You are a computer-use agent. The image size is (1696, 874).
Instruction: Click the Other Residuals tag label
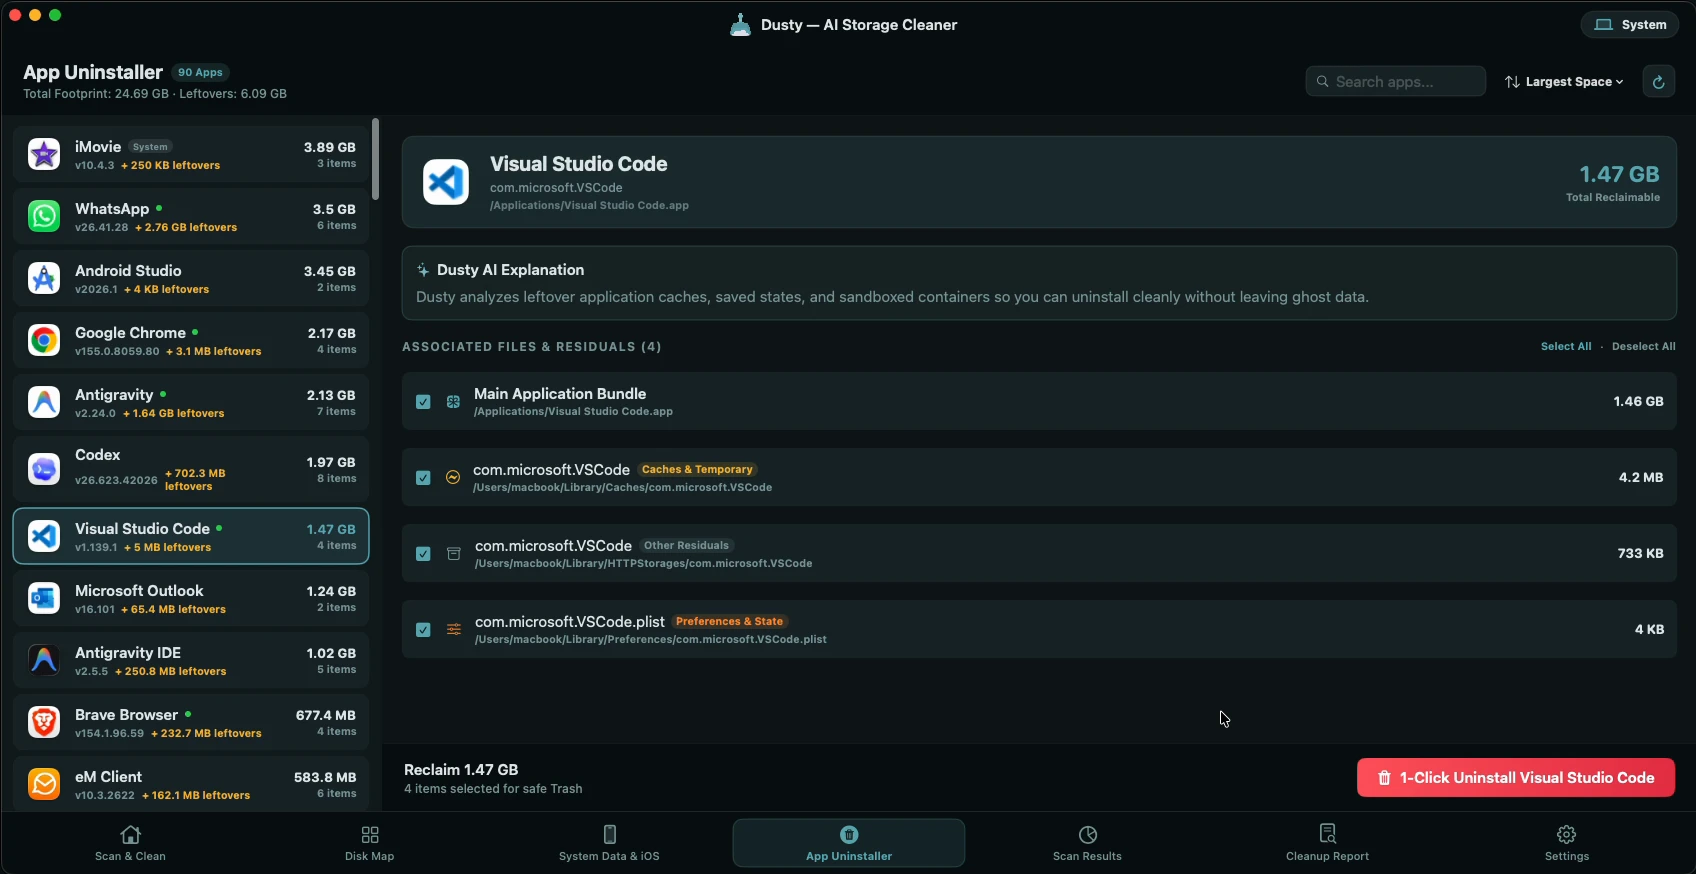(686, 546)
